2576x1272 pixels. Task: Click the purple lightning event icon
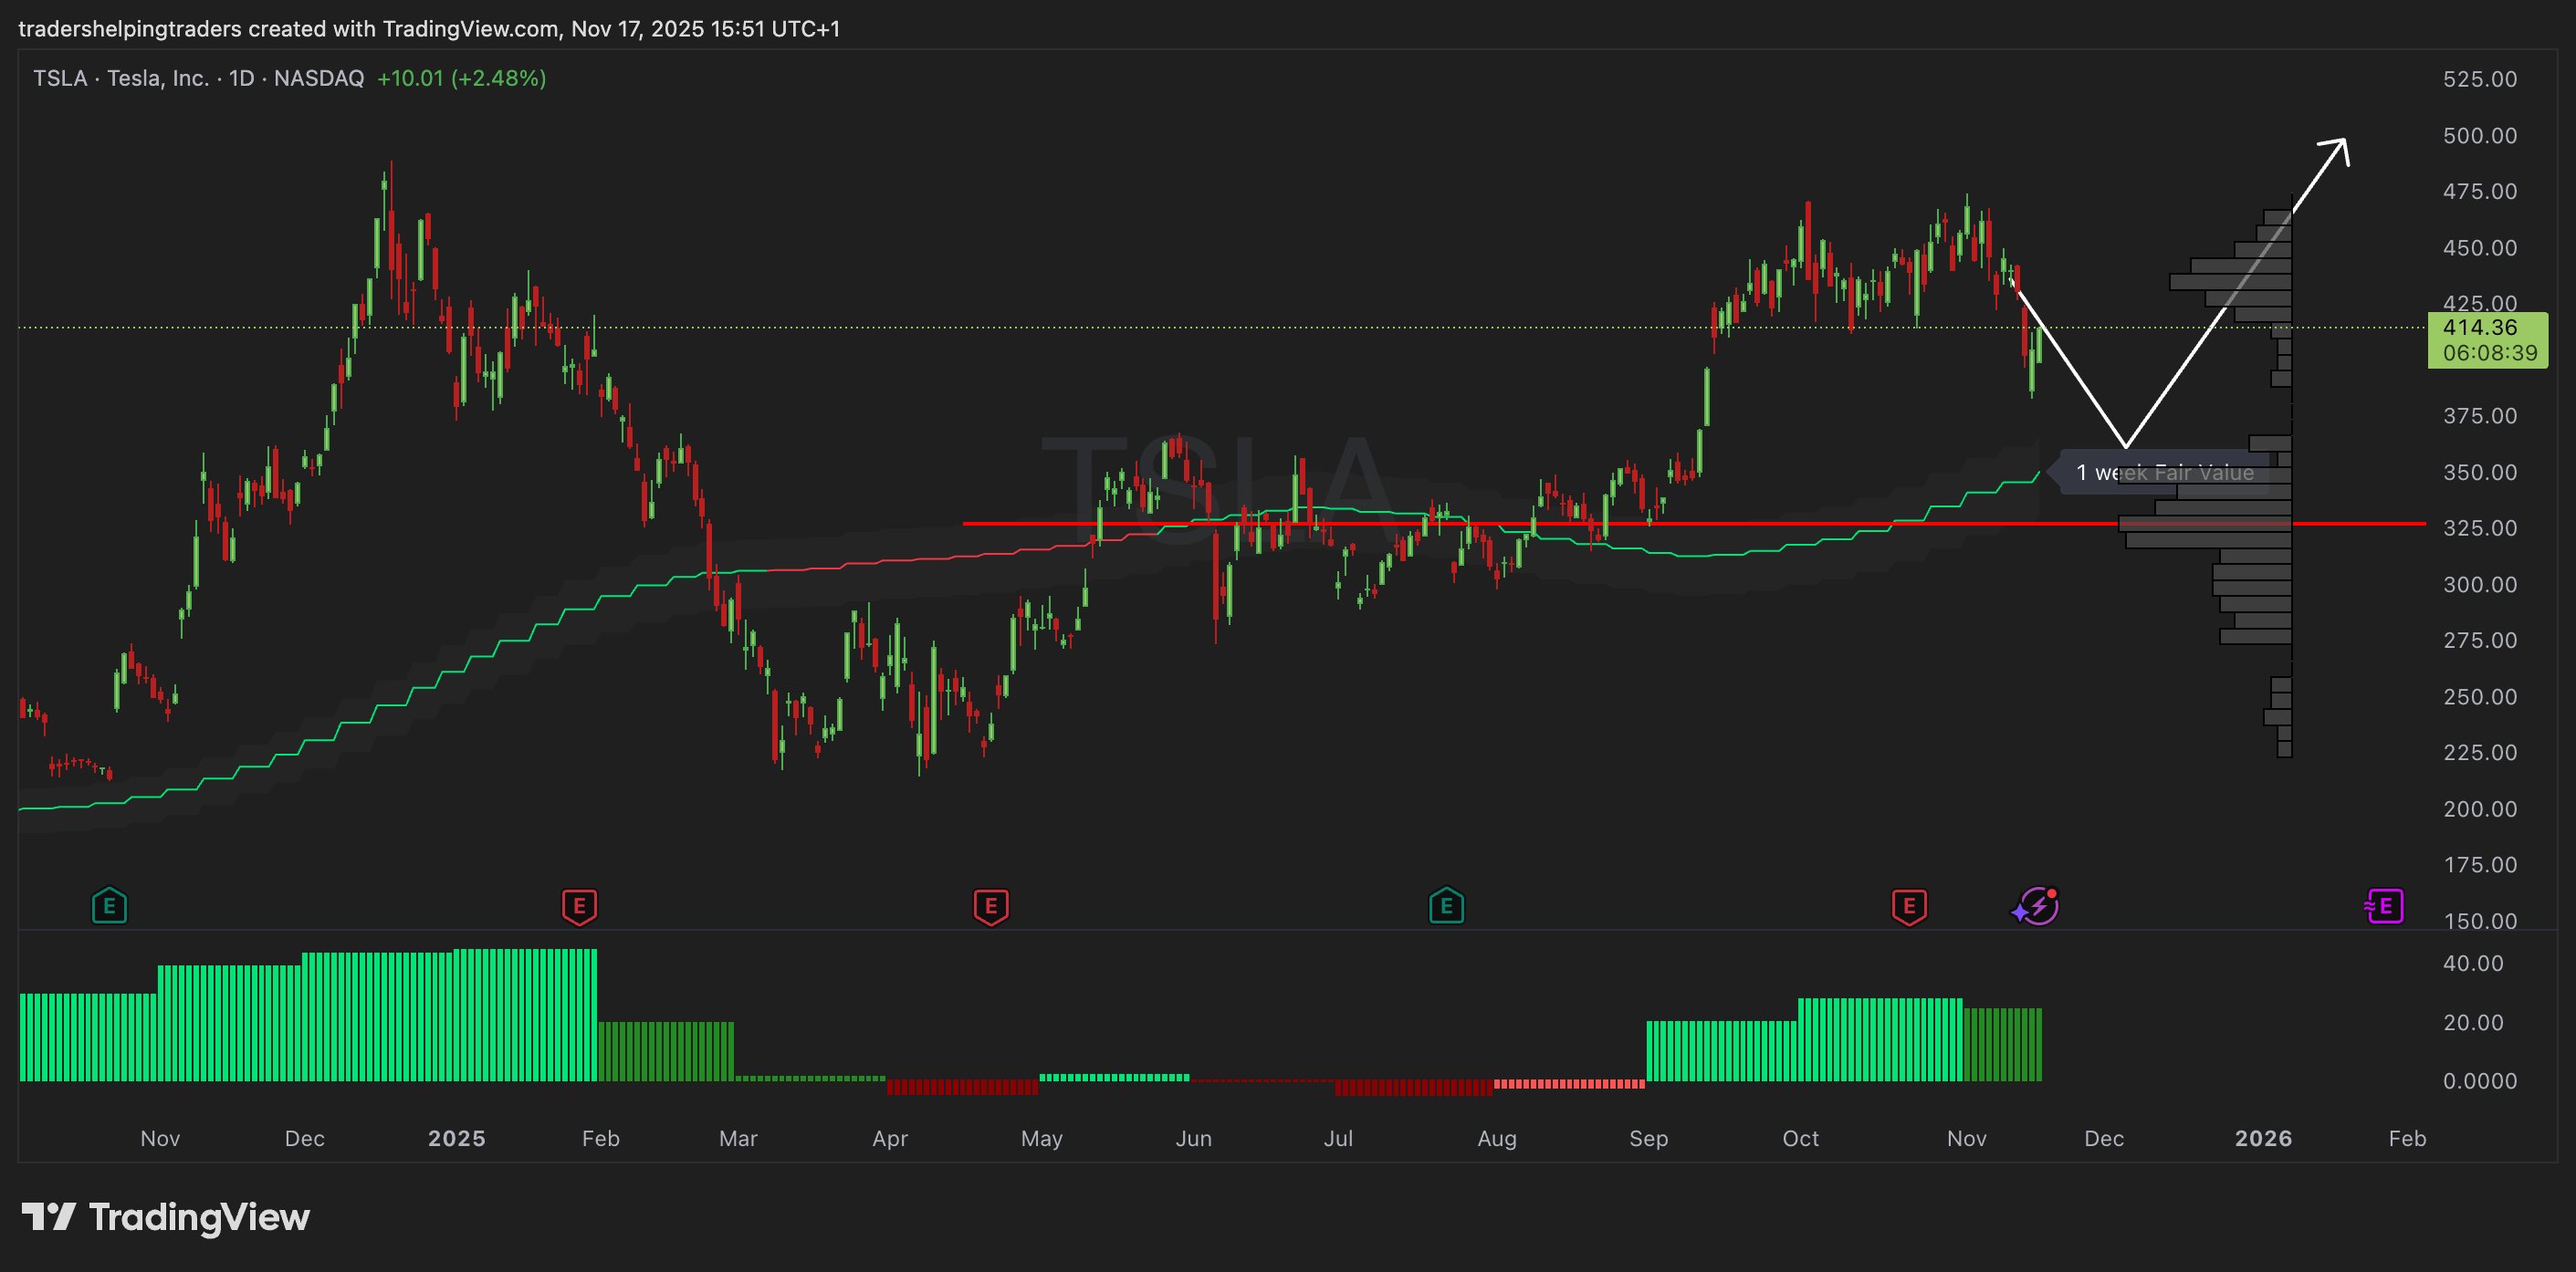click(x=2036, y=907)
